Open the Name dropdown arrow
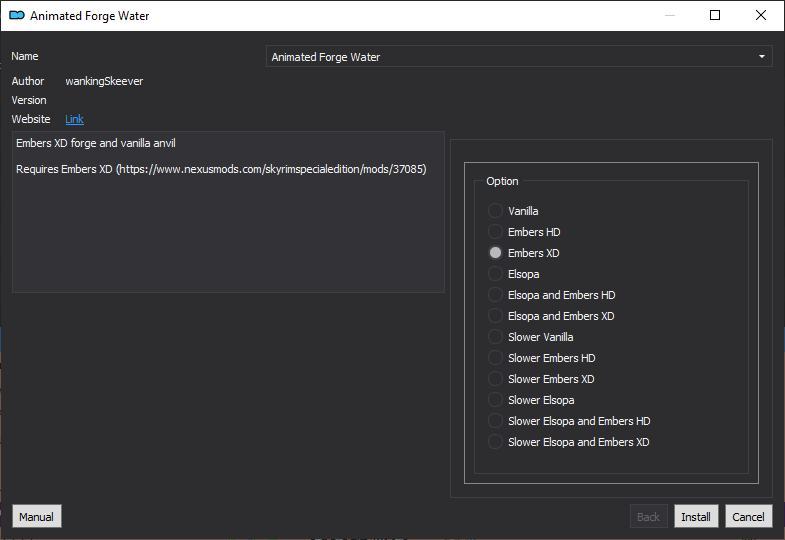The image size is (785, 540). tap(761, 57)
